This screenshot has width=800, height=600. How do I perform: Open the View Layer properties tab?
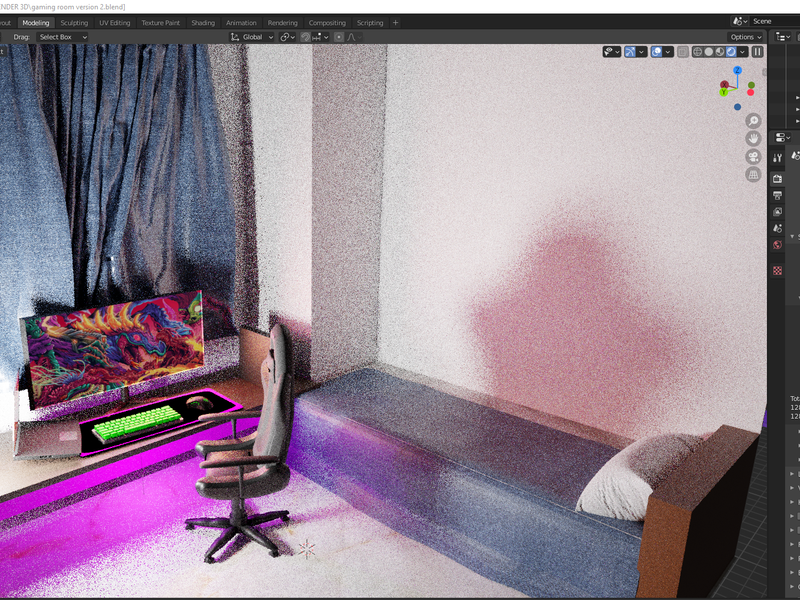777,212
